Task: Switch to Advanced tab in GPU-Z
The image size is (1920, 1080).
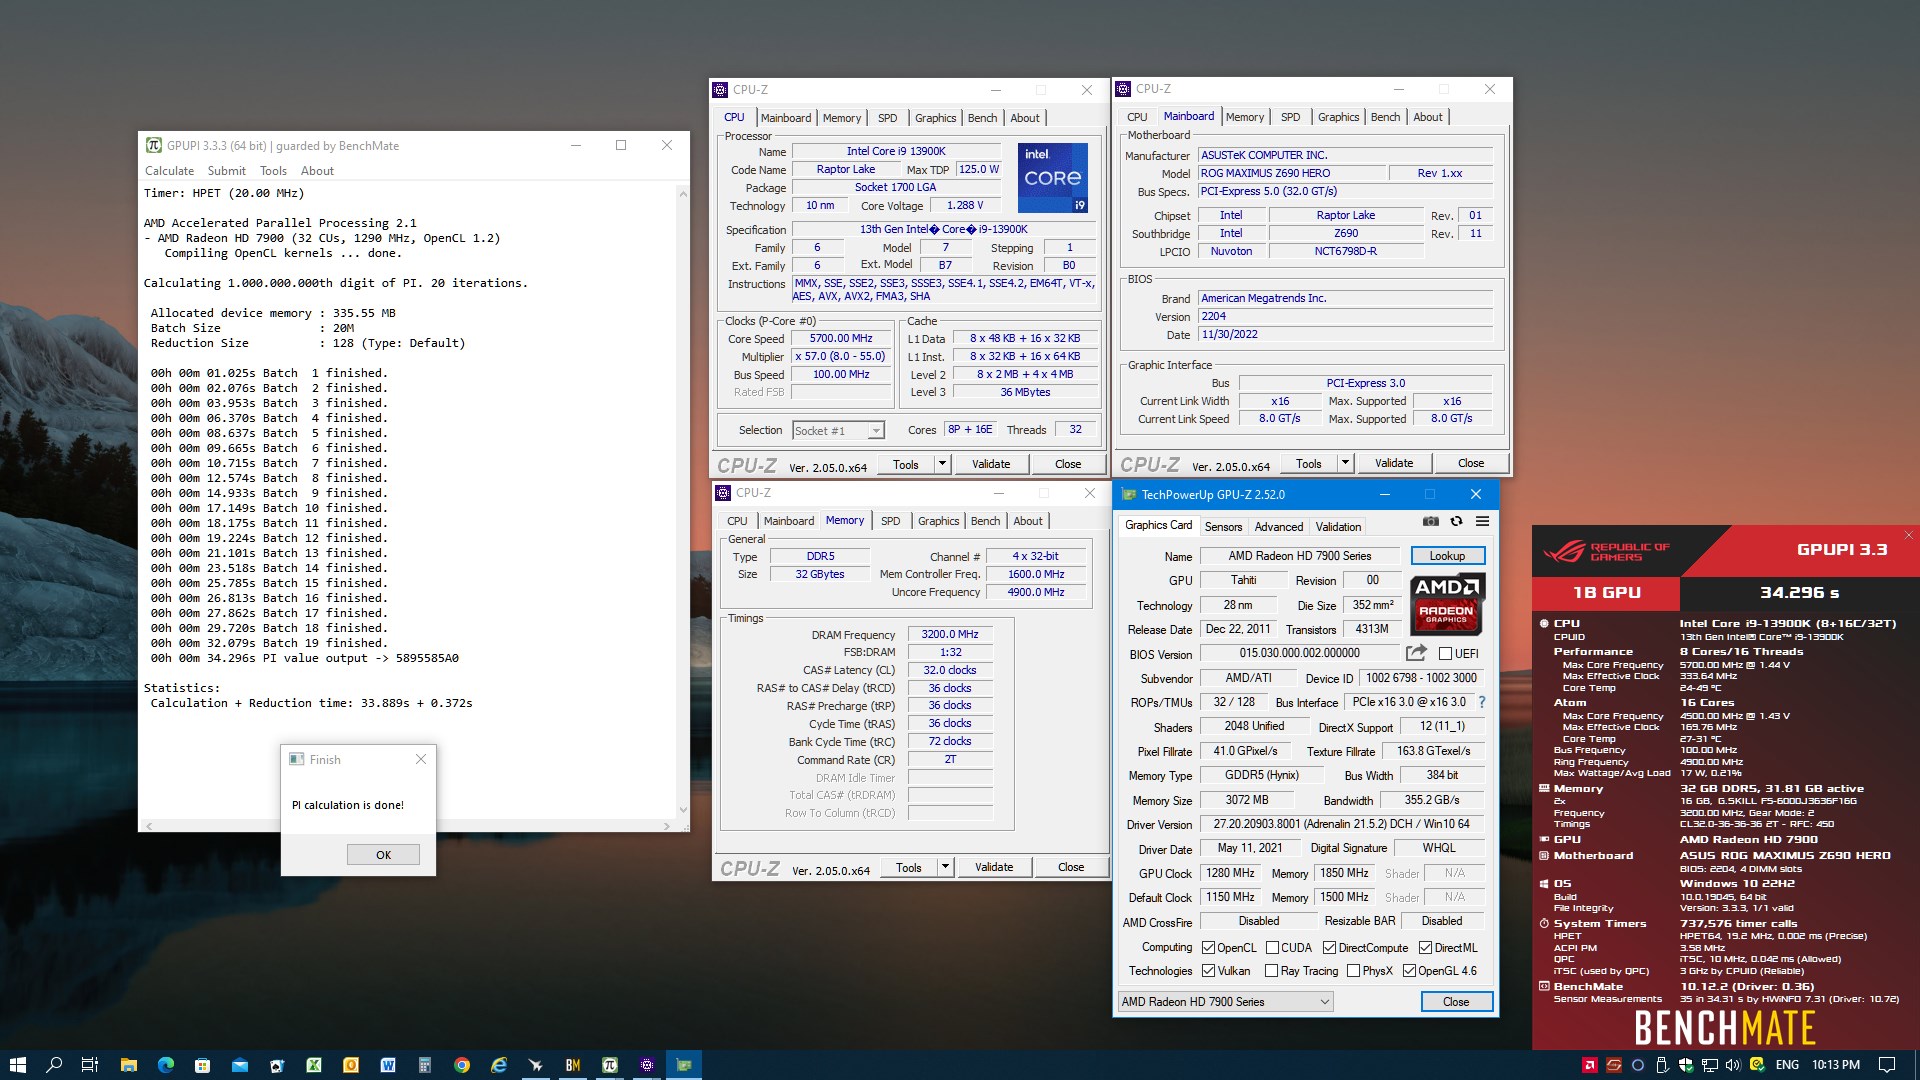Action: pos(1279,527)
